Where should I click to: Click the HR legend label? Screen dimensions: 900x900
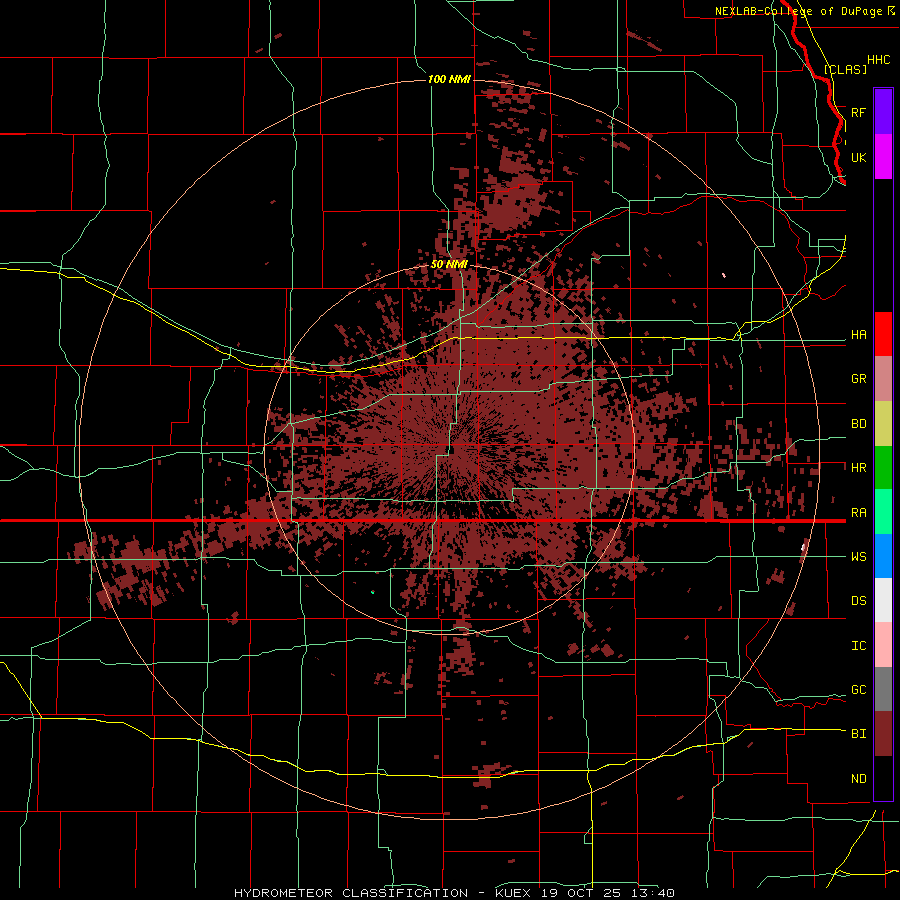click(858, 468)
